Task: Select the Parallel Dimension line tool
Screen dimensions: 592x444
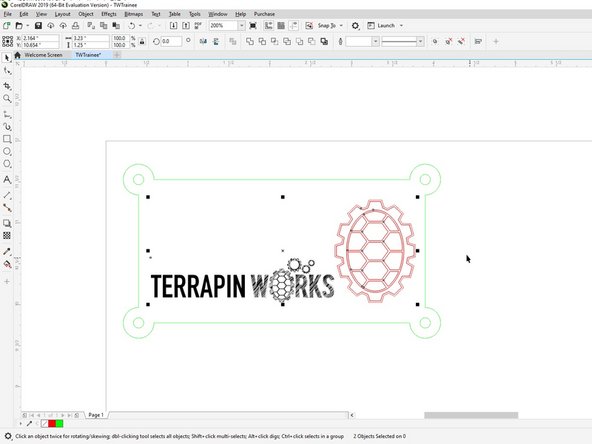Action: click(x=7, y=195)
